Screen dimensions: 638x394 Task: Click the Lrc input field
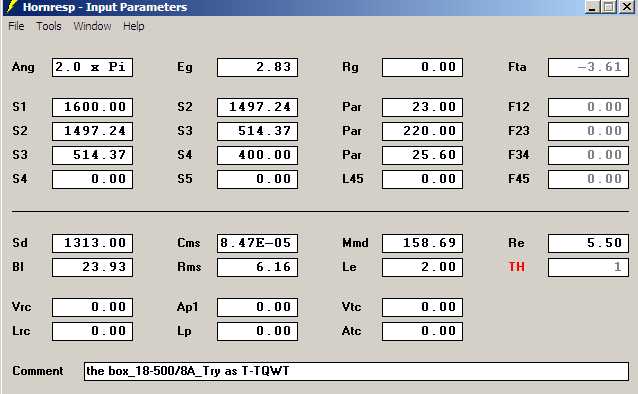tap(92, 331)
